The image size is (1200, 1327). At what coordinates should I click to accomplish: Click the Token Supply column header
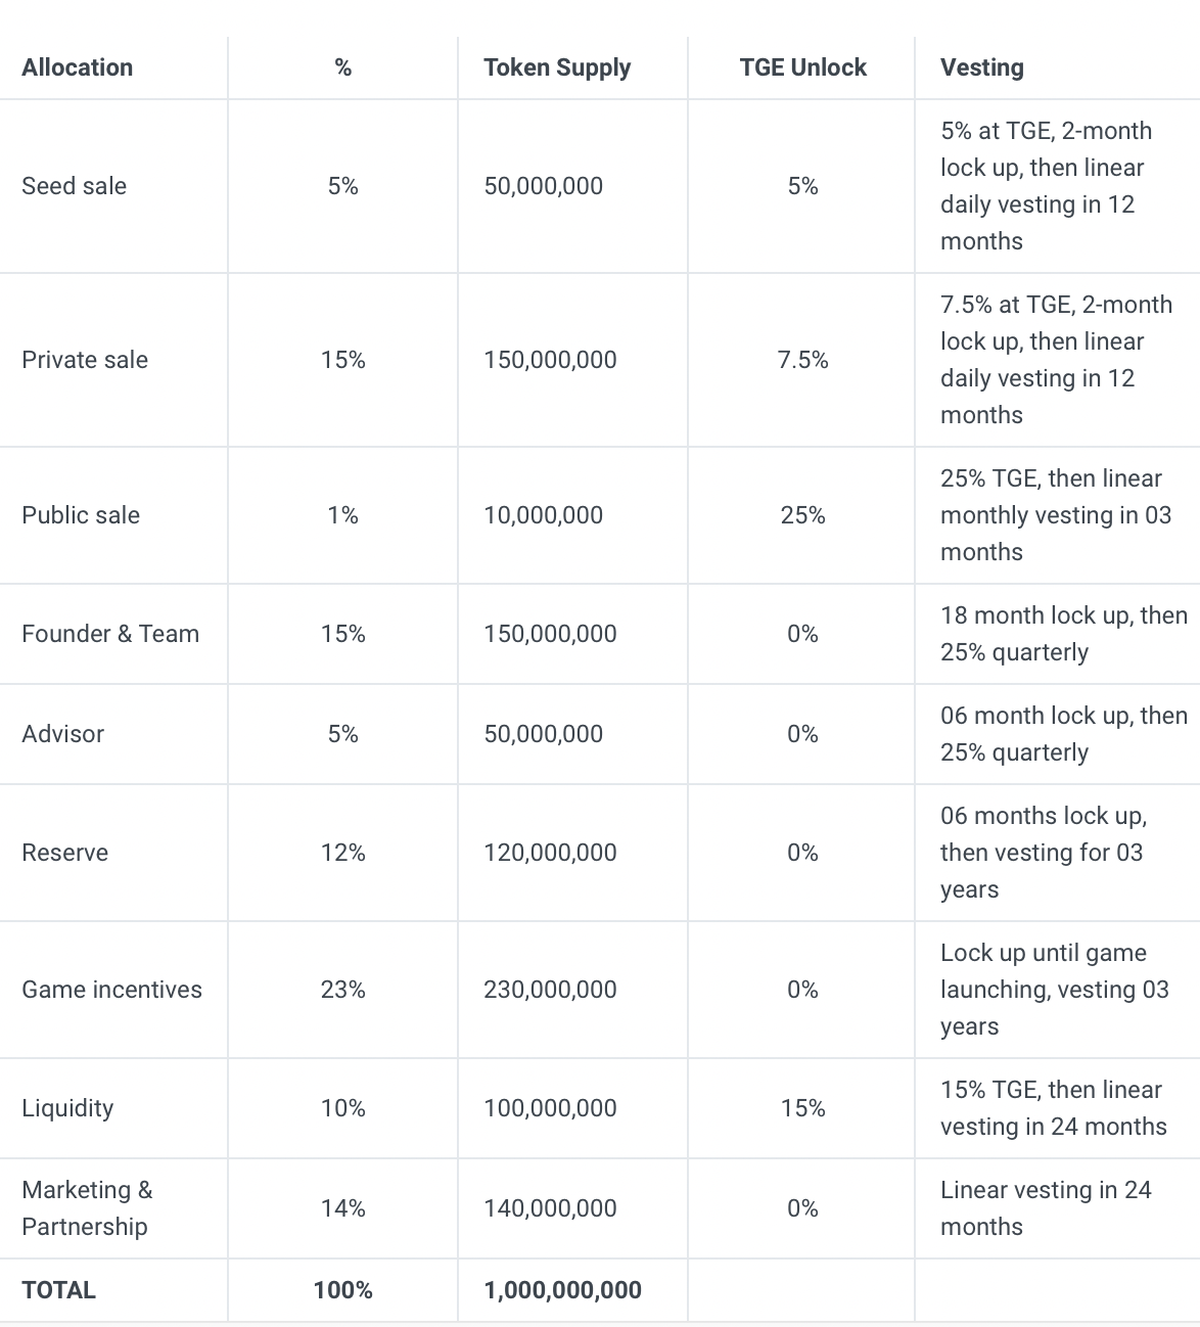point(557,67)
